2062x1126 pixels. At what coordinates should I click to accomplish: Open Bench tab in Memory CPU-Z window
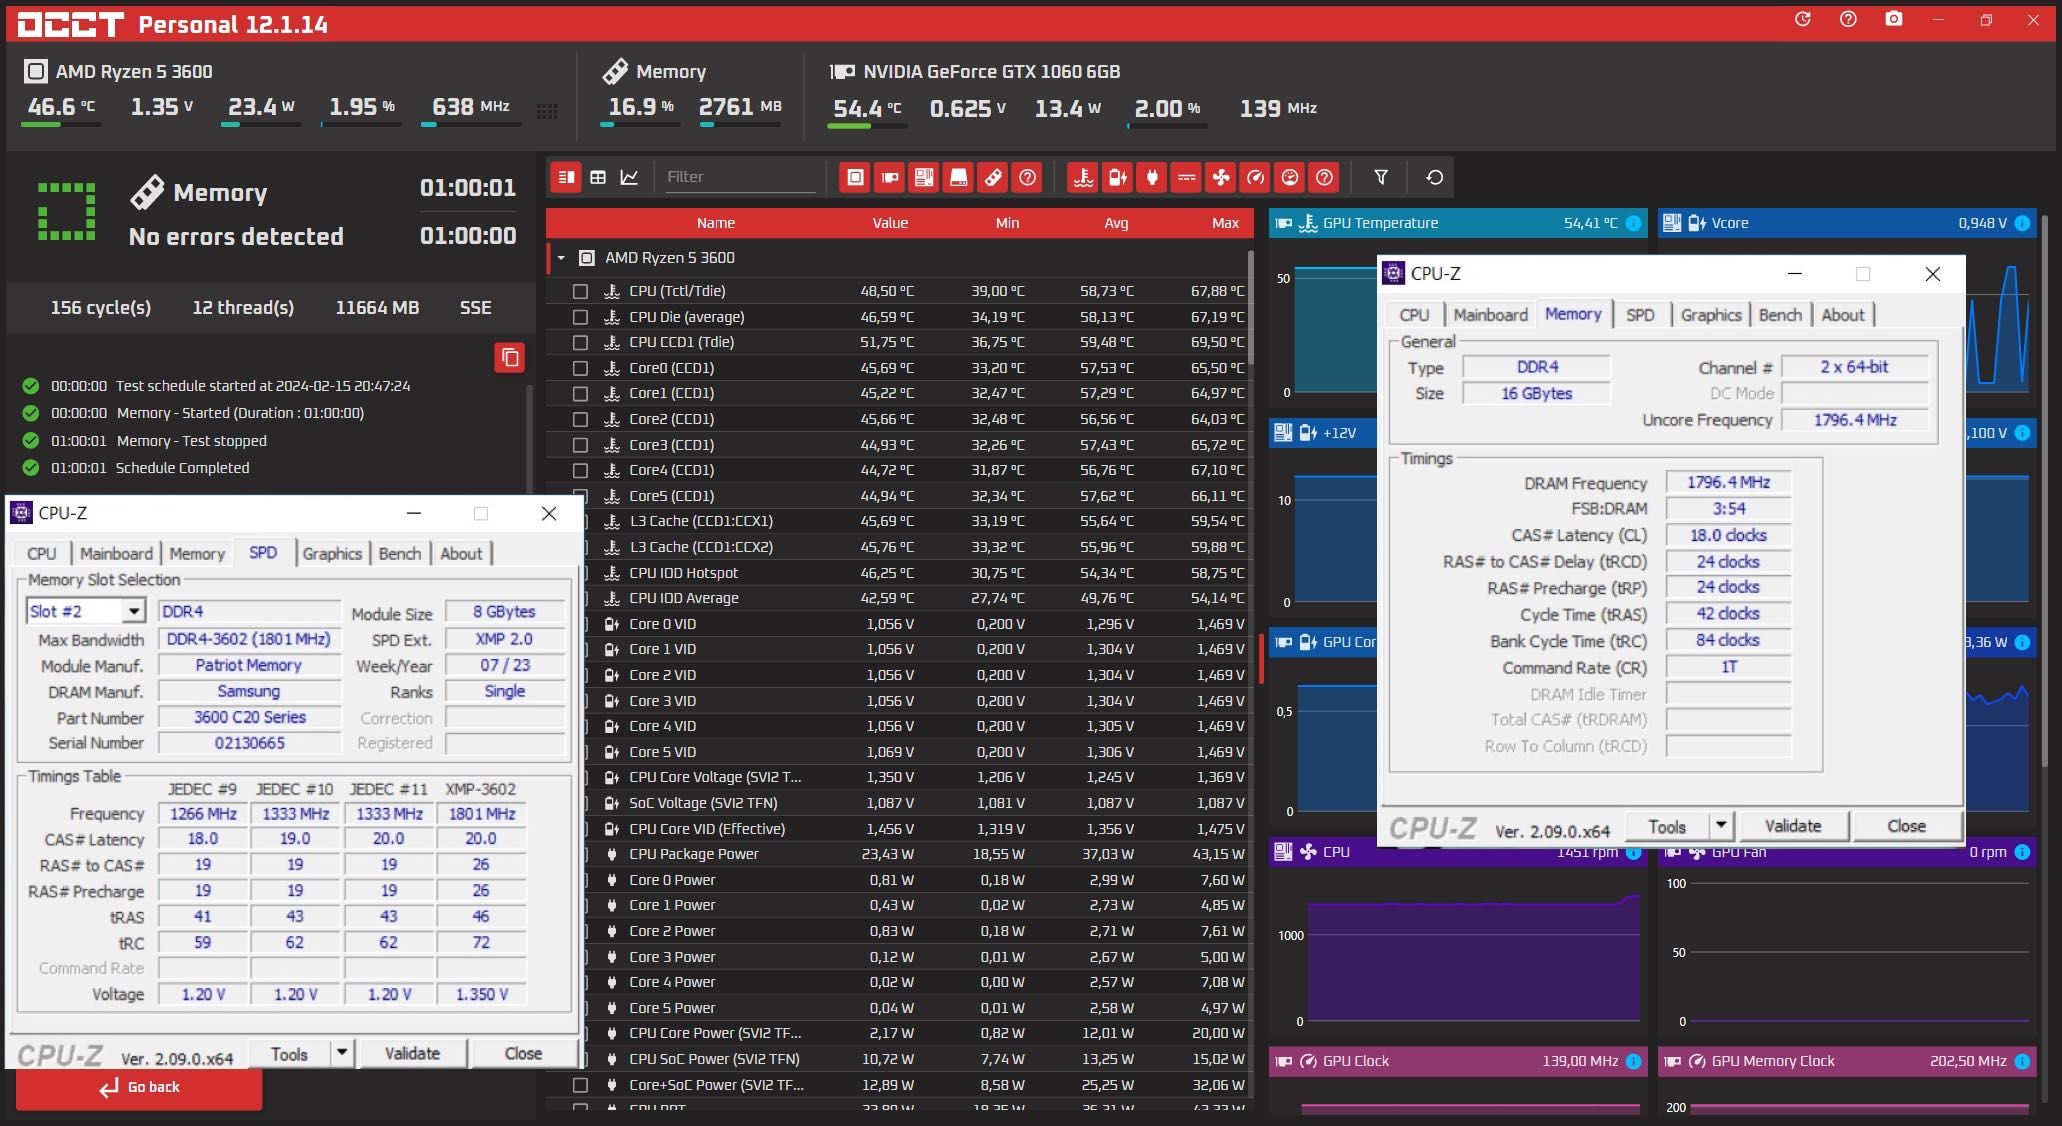[1780, 314]
